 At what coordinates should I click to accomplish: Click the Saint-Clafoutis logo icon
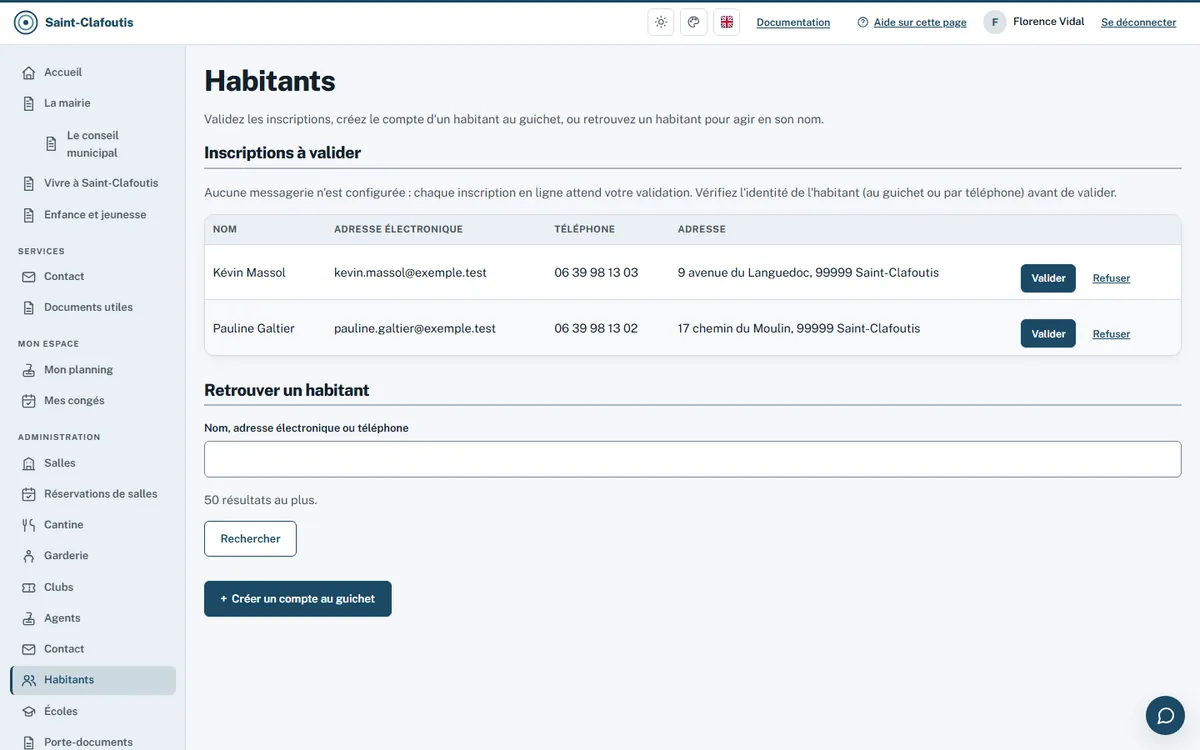pyautogui.click(x=26, y=22)
